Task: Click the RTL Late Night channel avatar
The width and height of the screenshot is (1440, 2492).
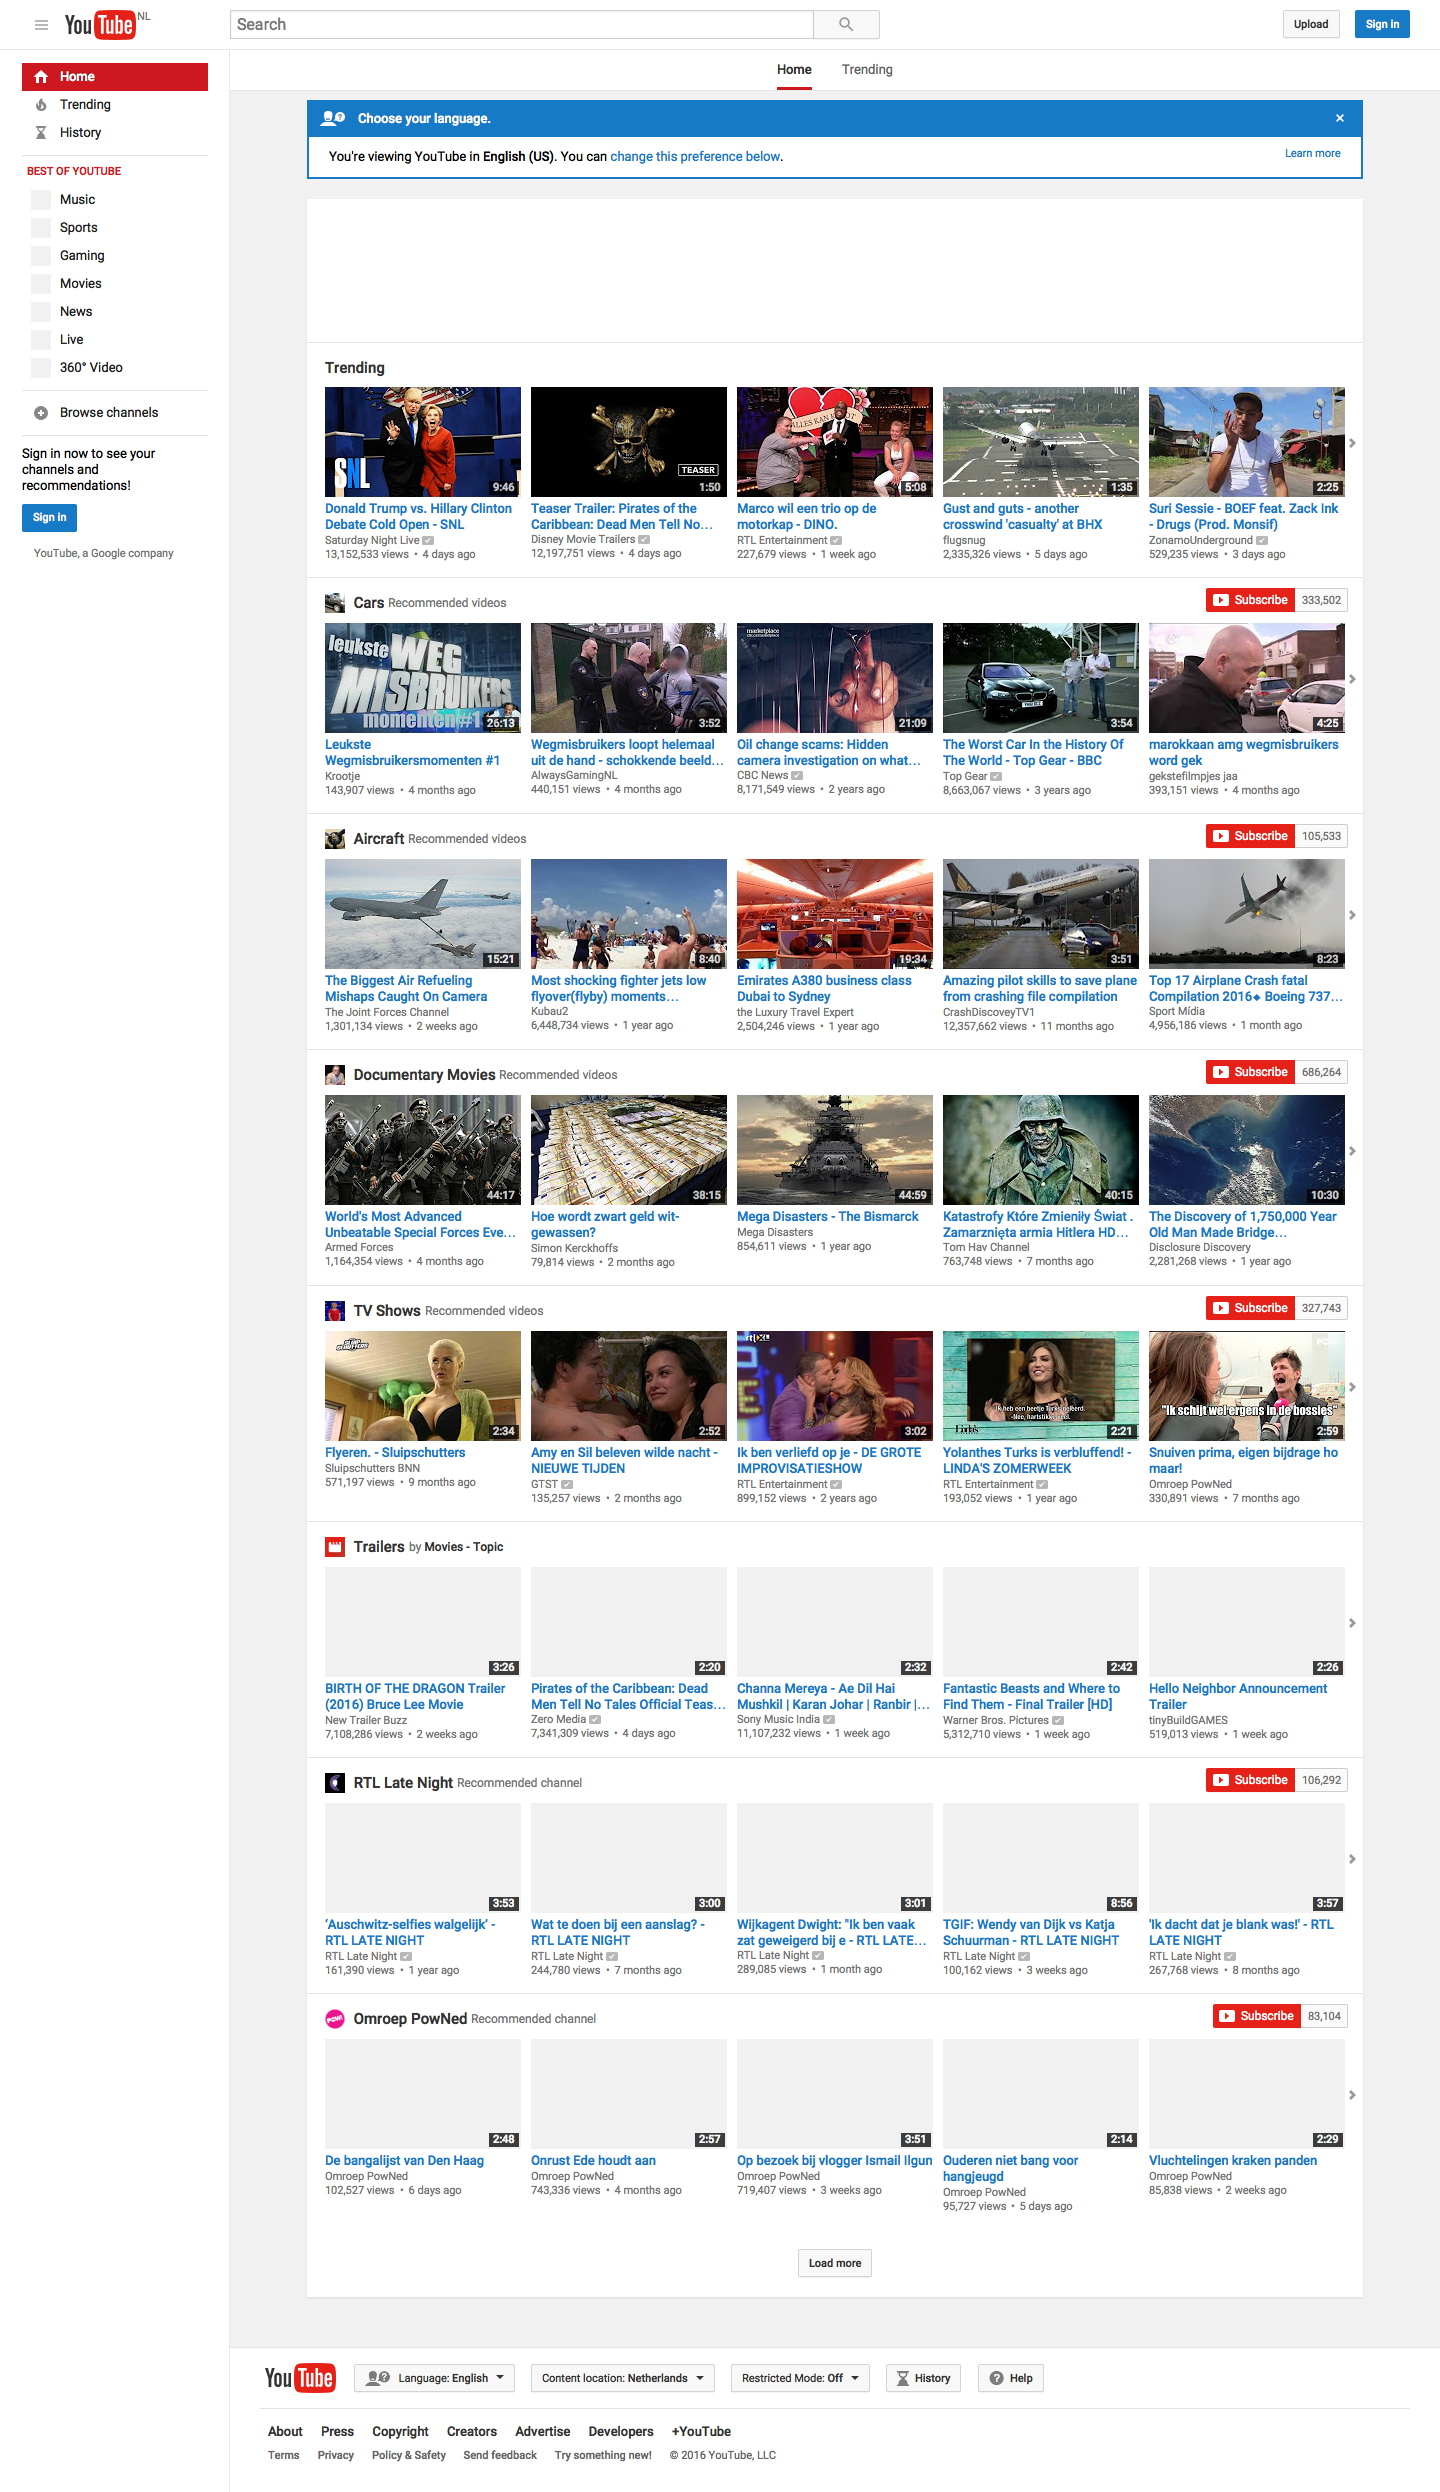Action: [x=335, y=1783]
